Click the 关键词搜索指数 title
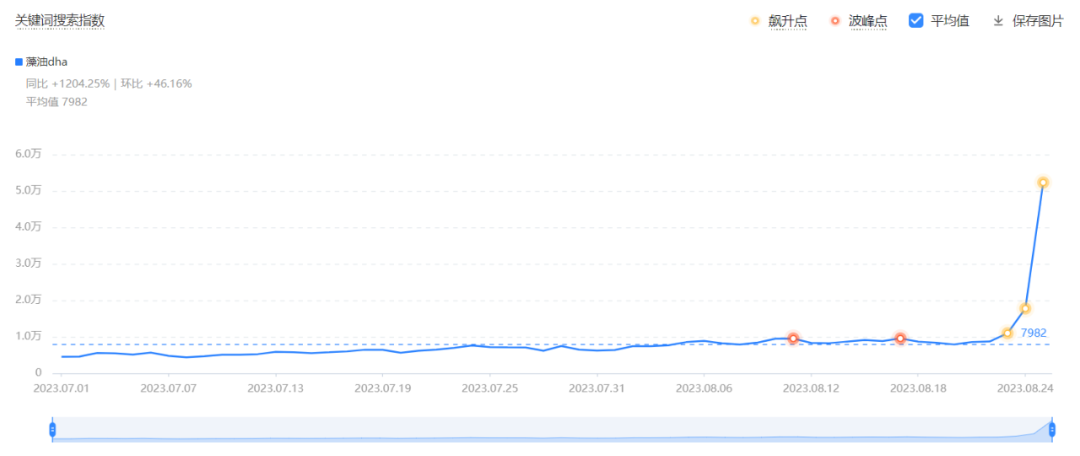1080x456 pixels. 60,20
